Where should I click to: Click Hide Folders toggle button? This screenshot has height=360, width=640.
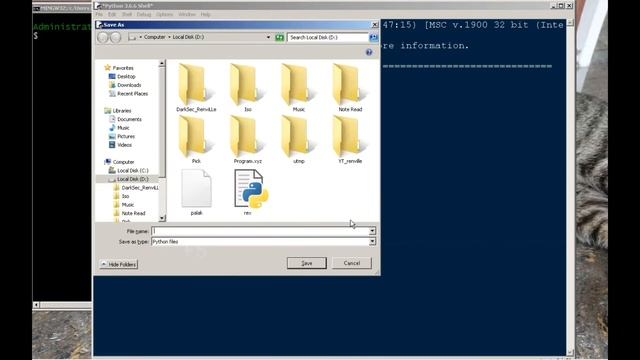coord(119,264)
